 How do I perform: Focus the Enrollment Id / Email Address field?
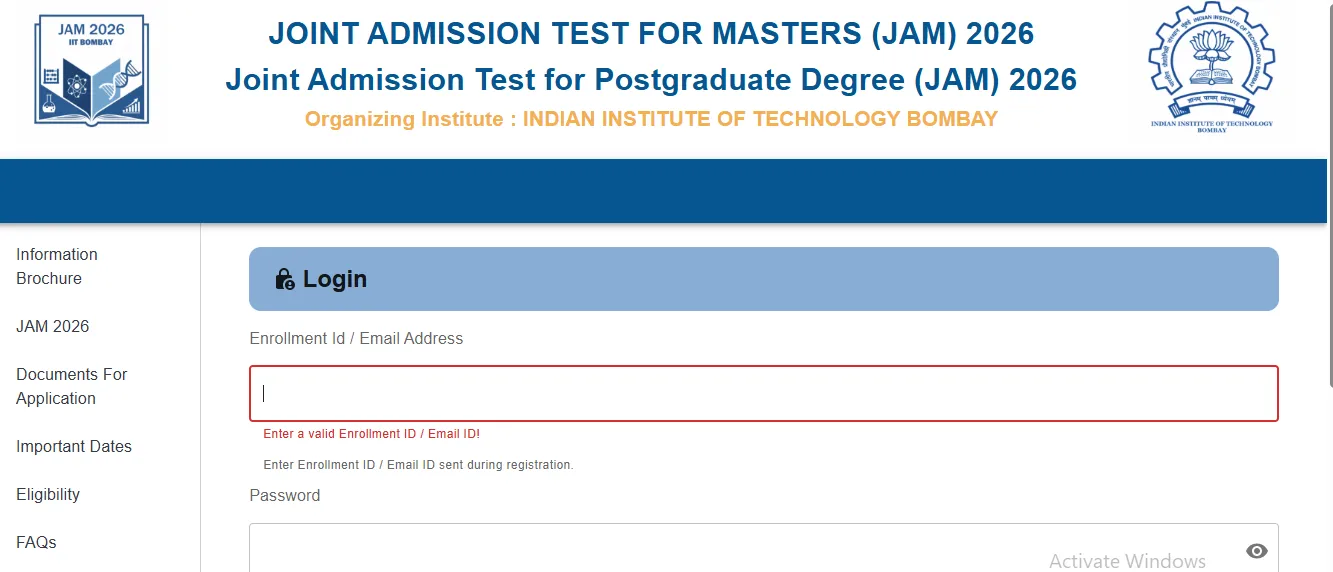click(x=763, y=393)
